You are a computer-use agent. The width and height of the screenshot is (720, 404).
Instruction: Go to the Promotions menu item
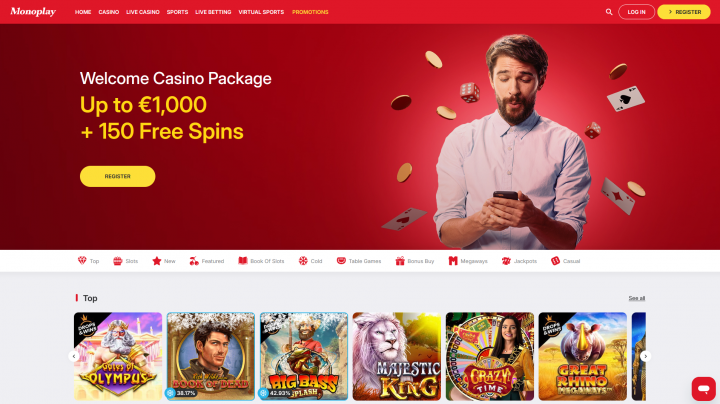coord(310,12)
